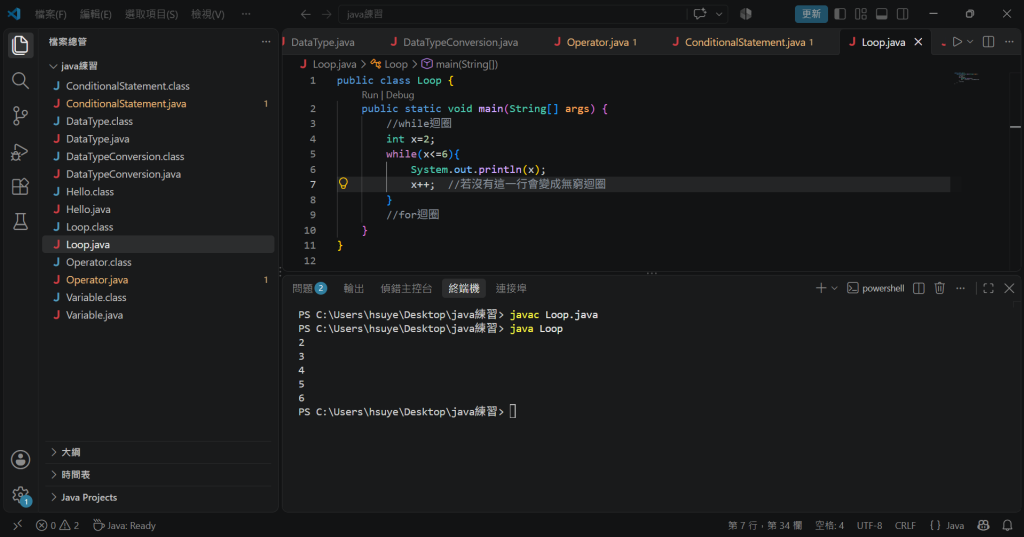Toggle bottom panel visibility

tap(882, 14)
